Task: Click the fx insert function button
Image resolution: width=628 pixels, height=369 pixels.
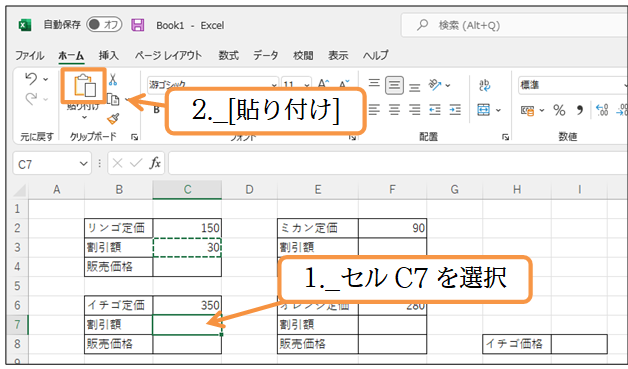Action: point(155,163)
